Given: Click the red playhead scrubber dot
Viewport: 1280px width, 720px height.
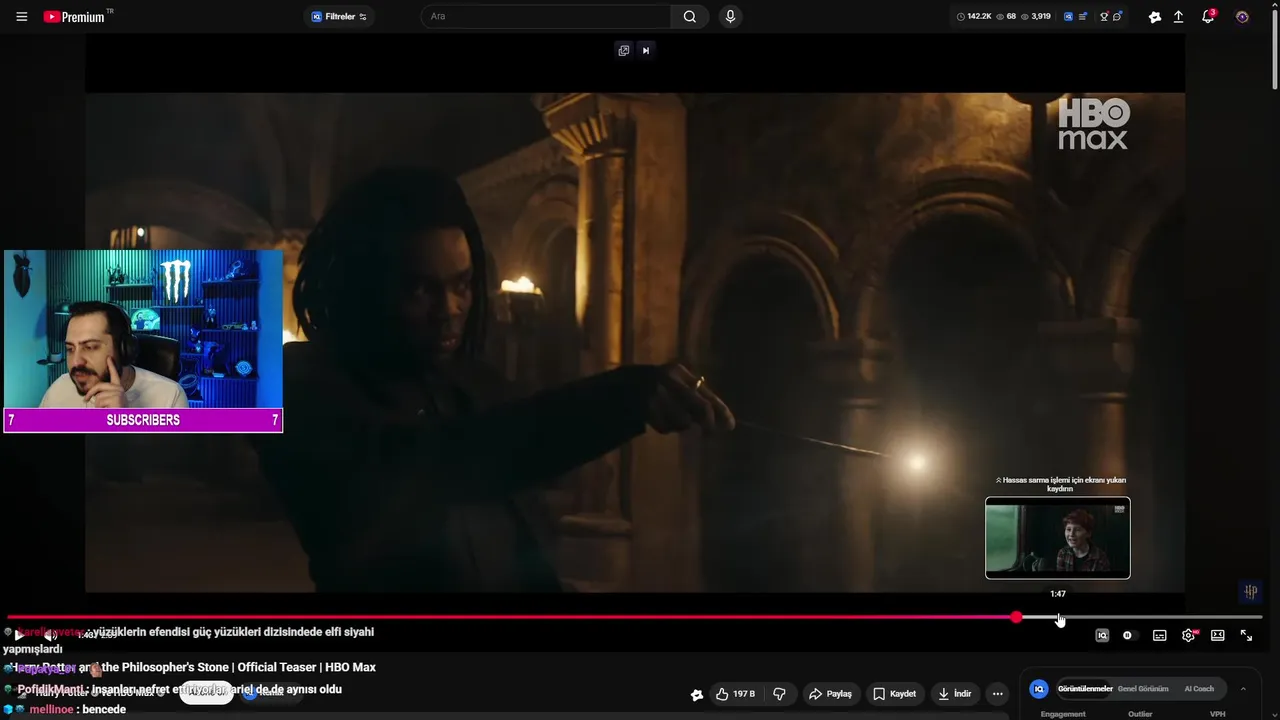Looking at the screenshot, I should pyautogui.click(x=1016, y=617).
